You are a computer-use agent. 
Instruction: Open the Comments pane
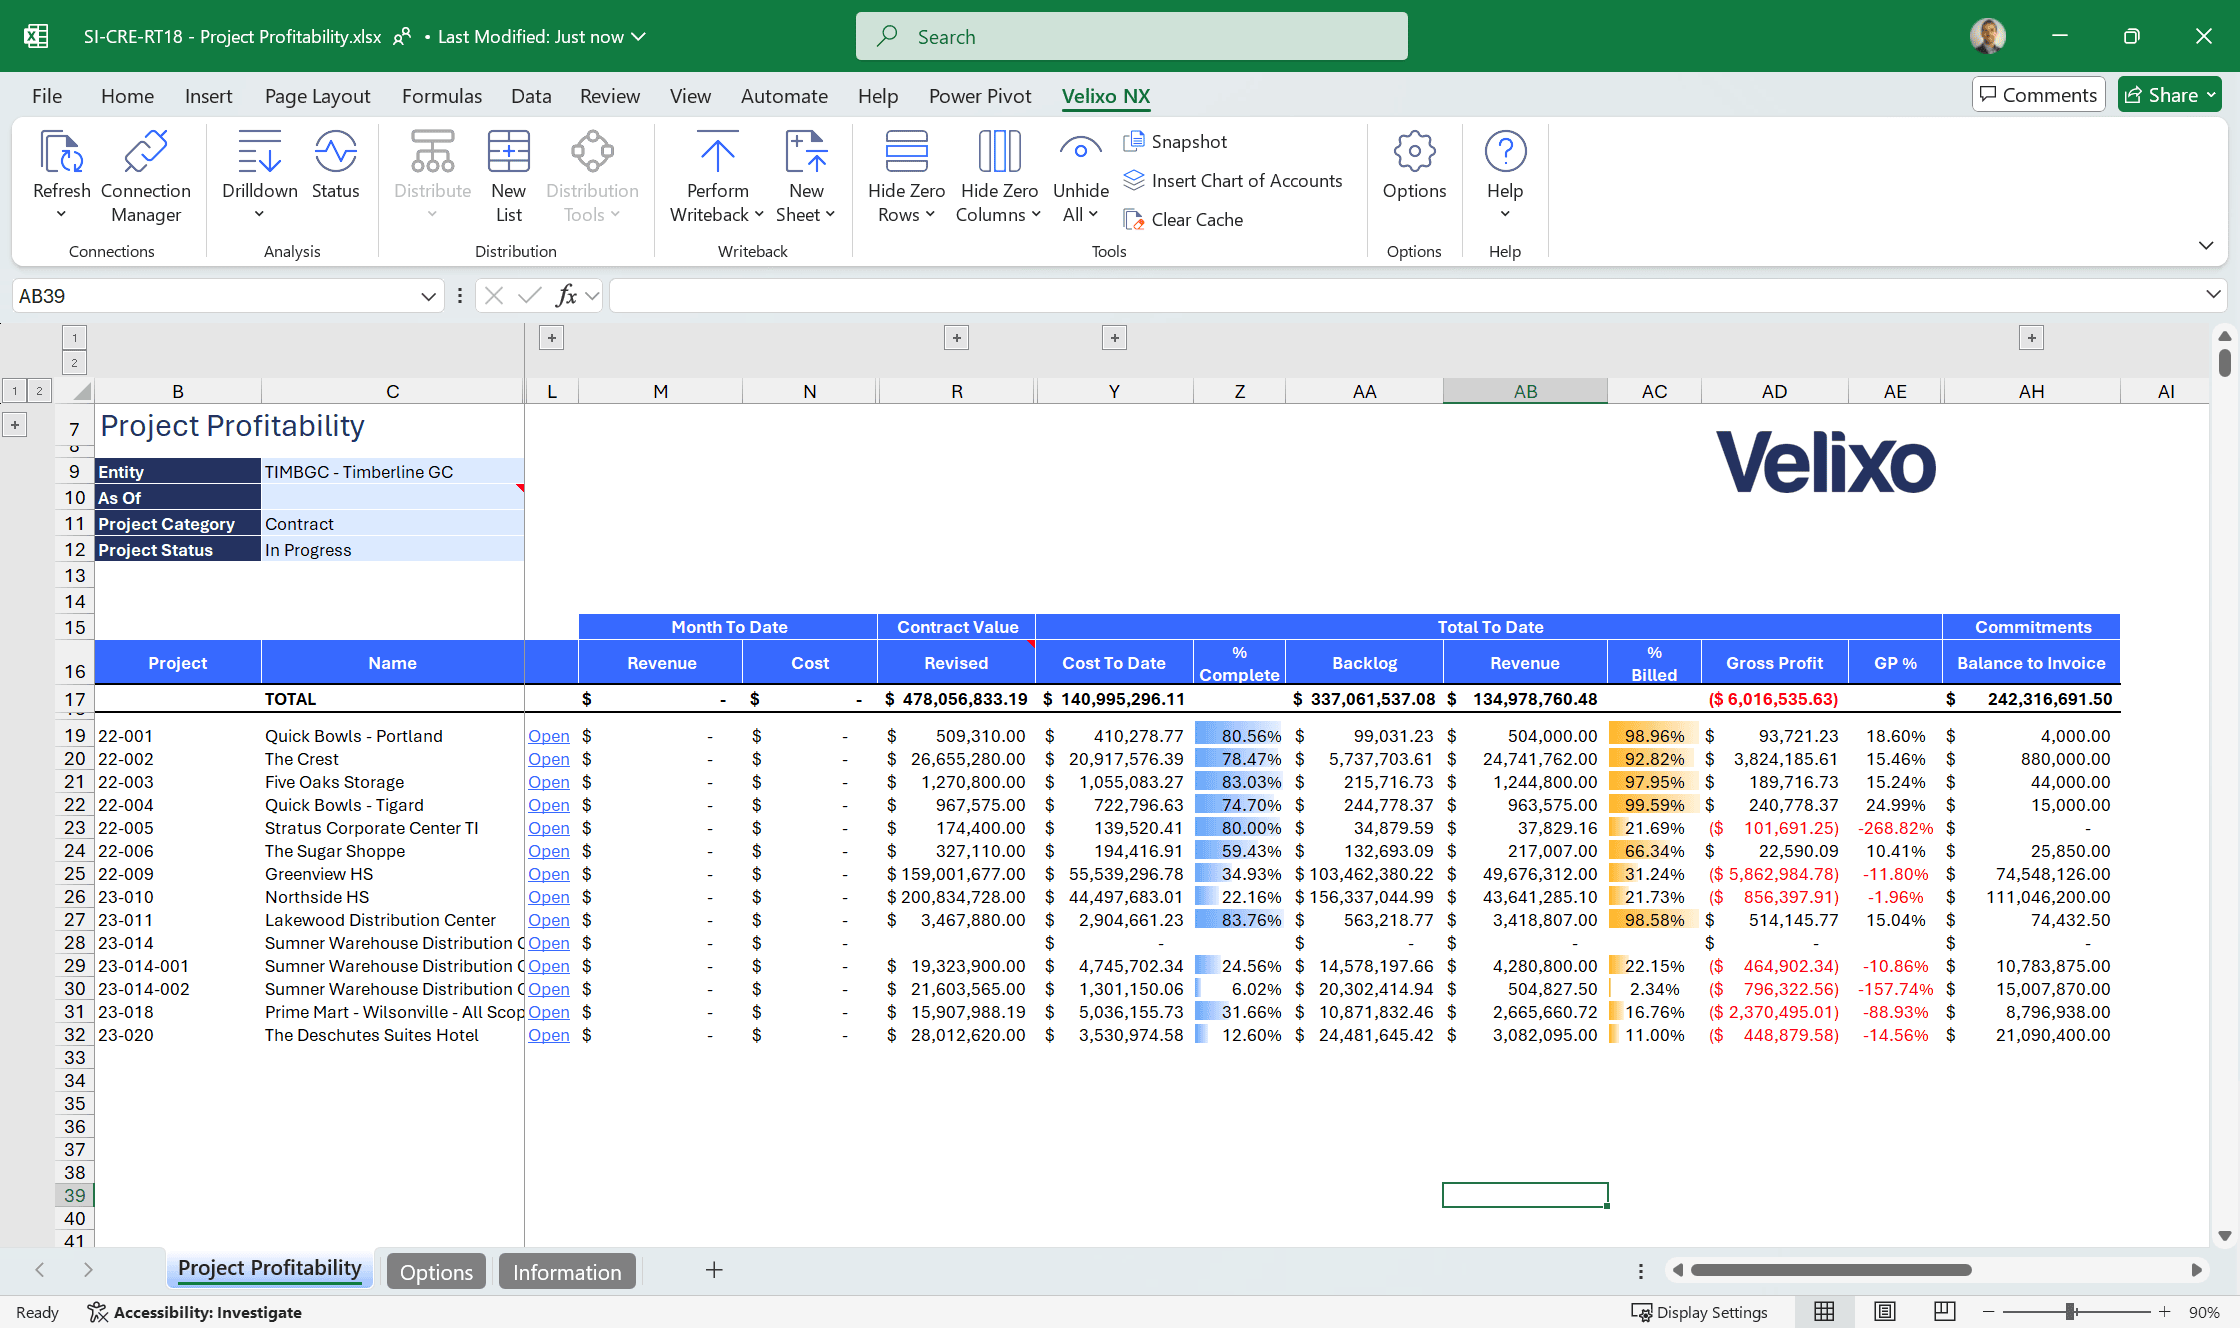(x=2038, y=95)
